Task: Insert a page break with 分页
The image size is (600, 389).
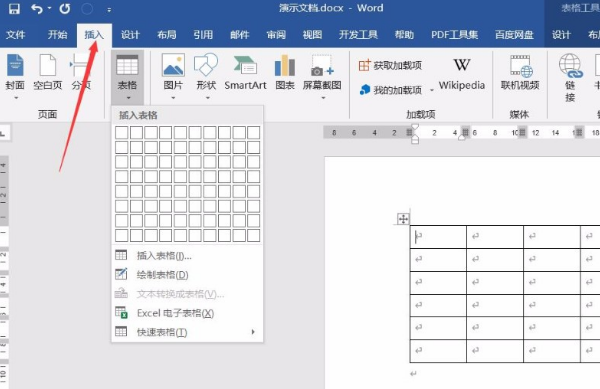Action: click(x=81, y=72)
